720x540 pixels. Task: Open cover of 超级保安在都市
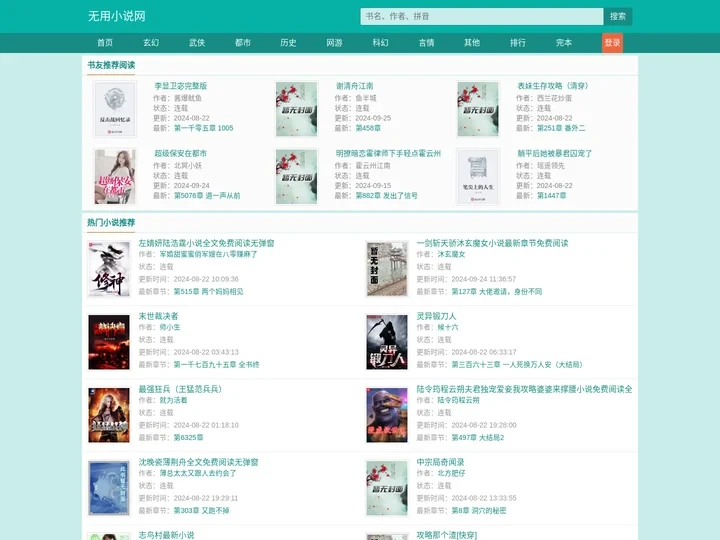coord(115,177)
